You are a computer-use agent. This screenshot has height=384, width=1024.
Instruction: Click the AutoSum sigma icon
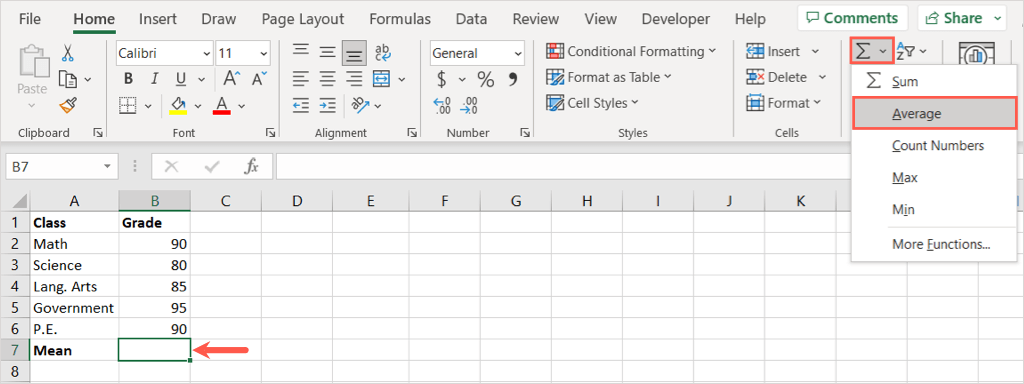[x=863, y=51]
